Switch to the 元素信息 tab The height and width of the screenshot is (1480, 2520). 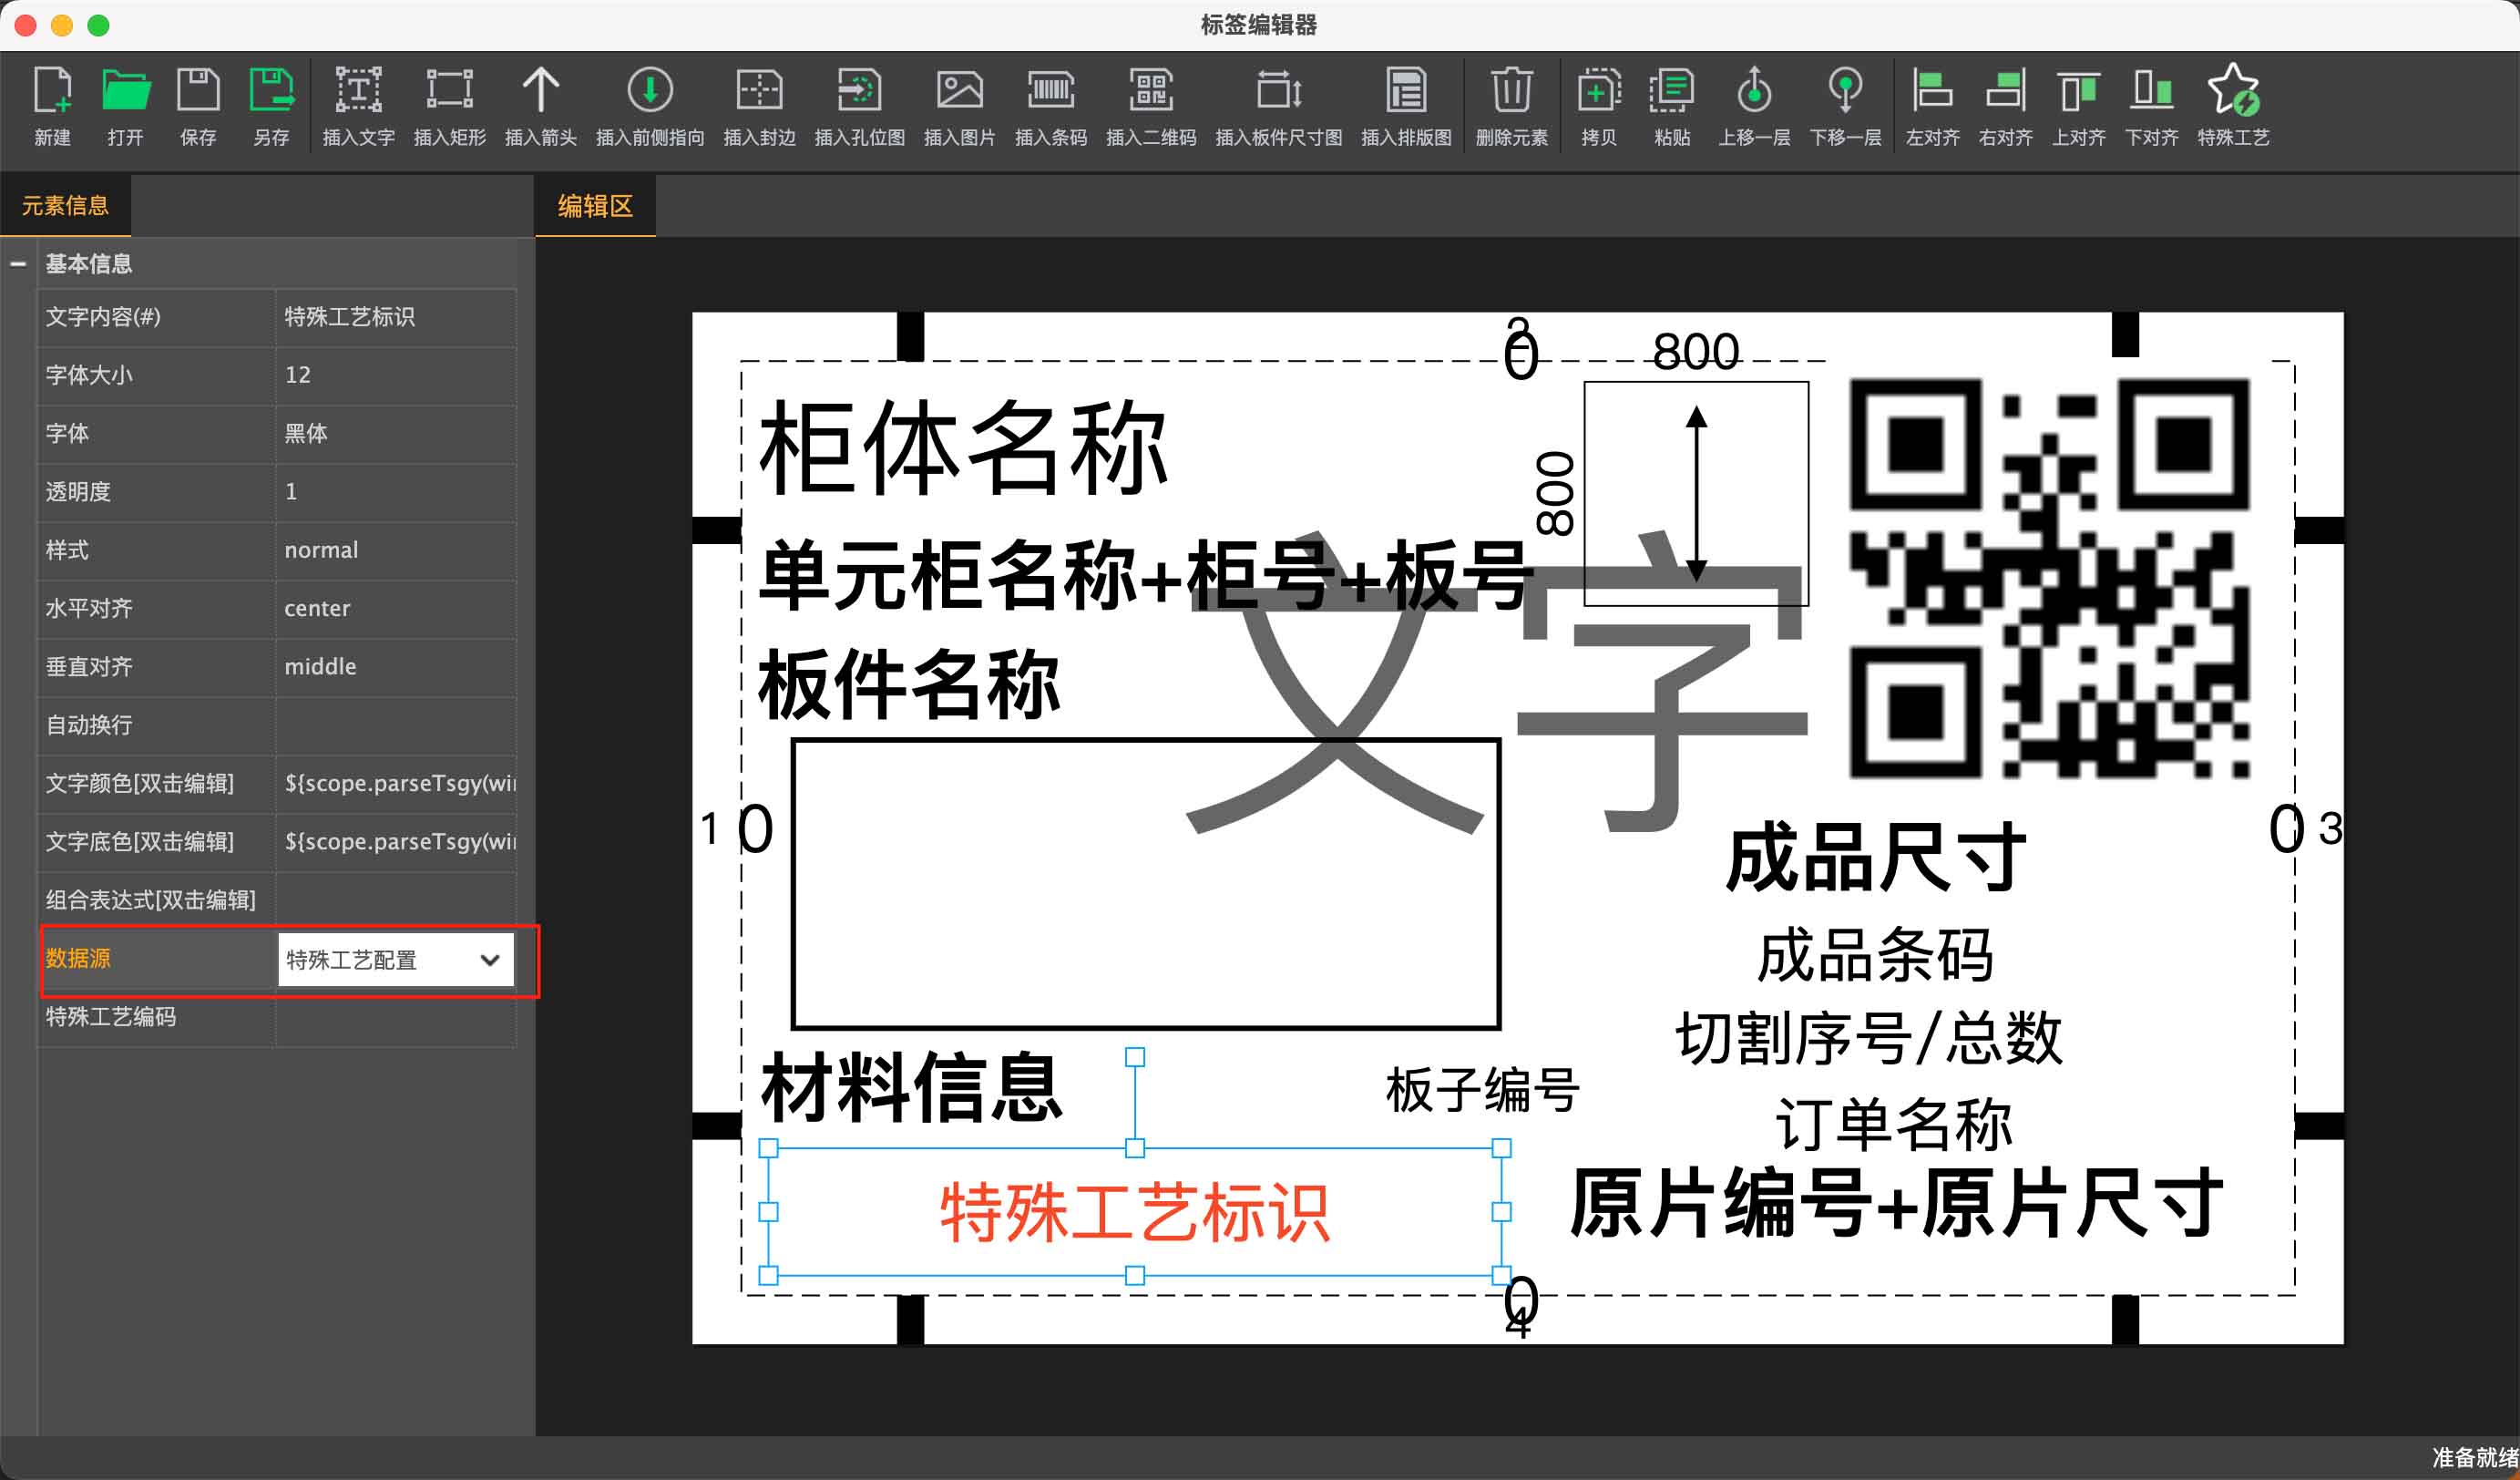pyautogui.click(x=65, y=206)
